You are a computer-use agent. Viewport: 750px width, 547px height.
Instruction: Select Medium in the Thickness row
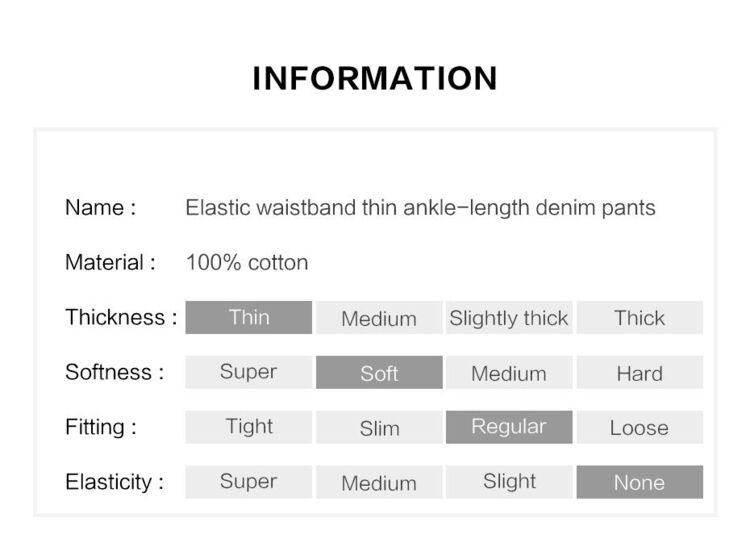pos(379,317)
